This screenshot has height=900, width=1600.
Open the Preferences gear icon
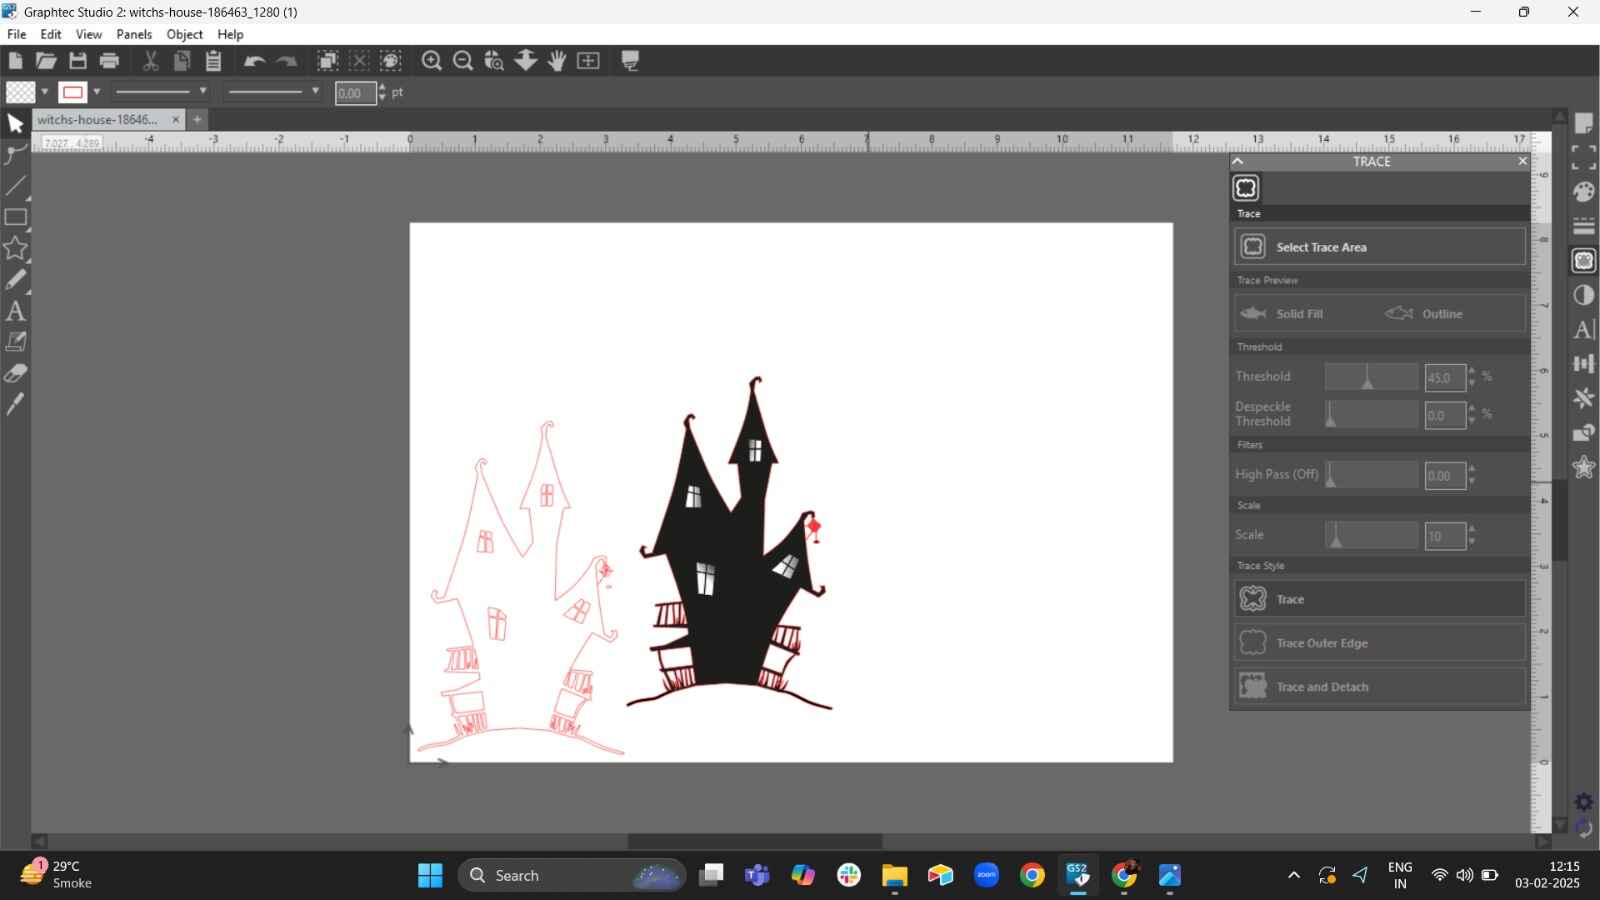(x=1584, y=802)
